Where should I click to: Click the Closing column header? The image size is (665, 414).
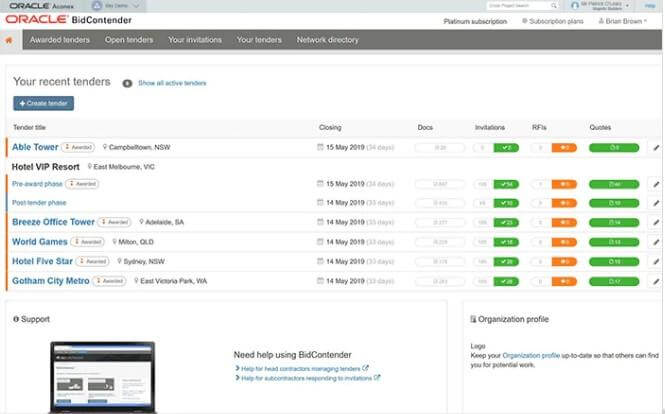coord(330,127)
